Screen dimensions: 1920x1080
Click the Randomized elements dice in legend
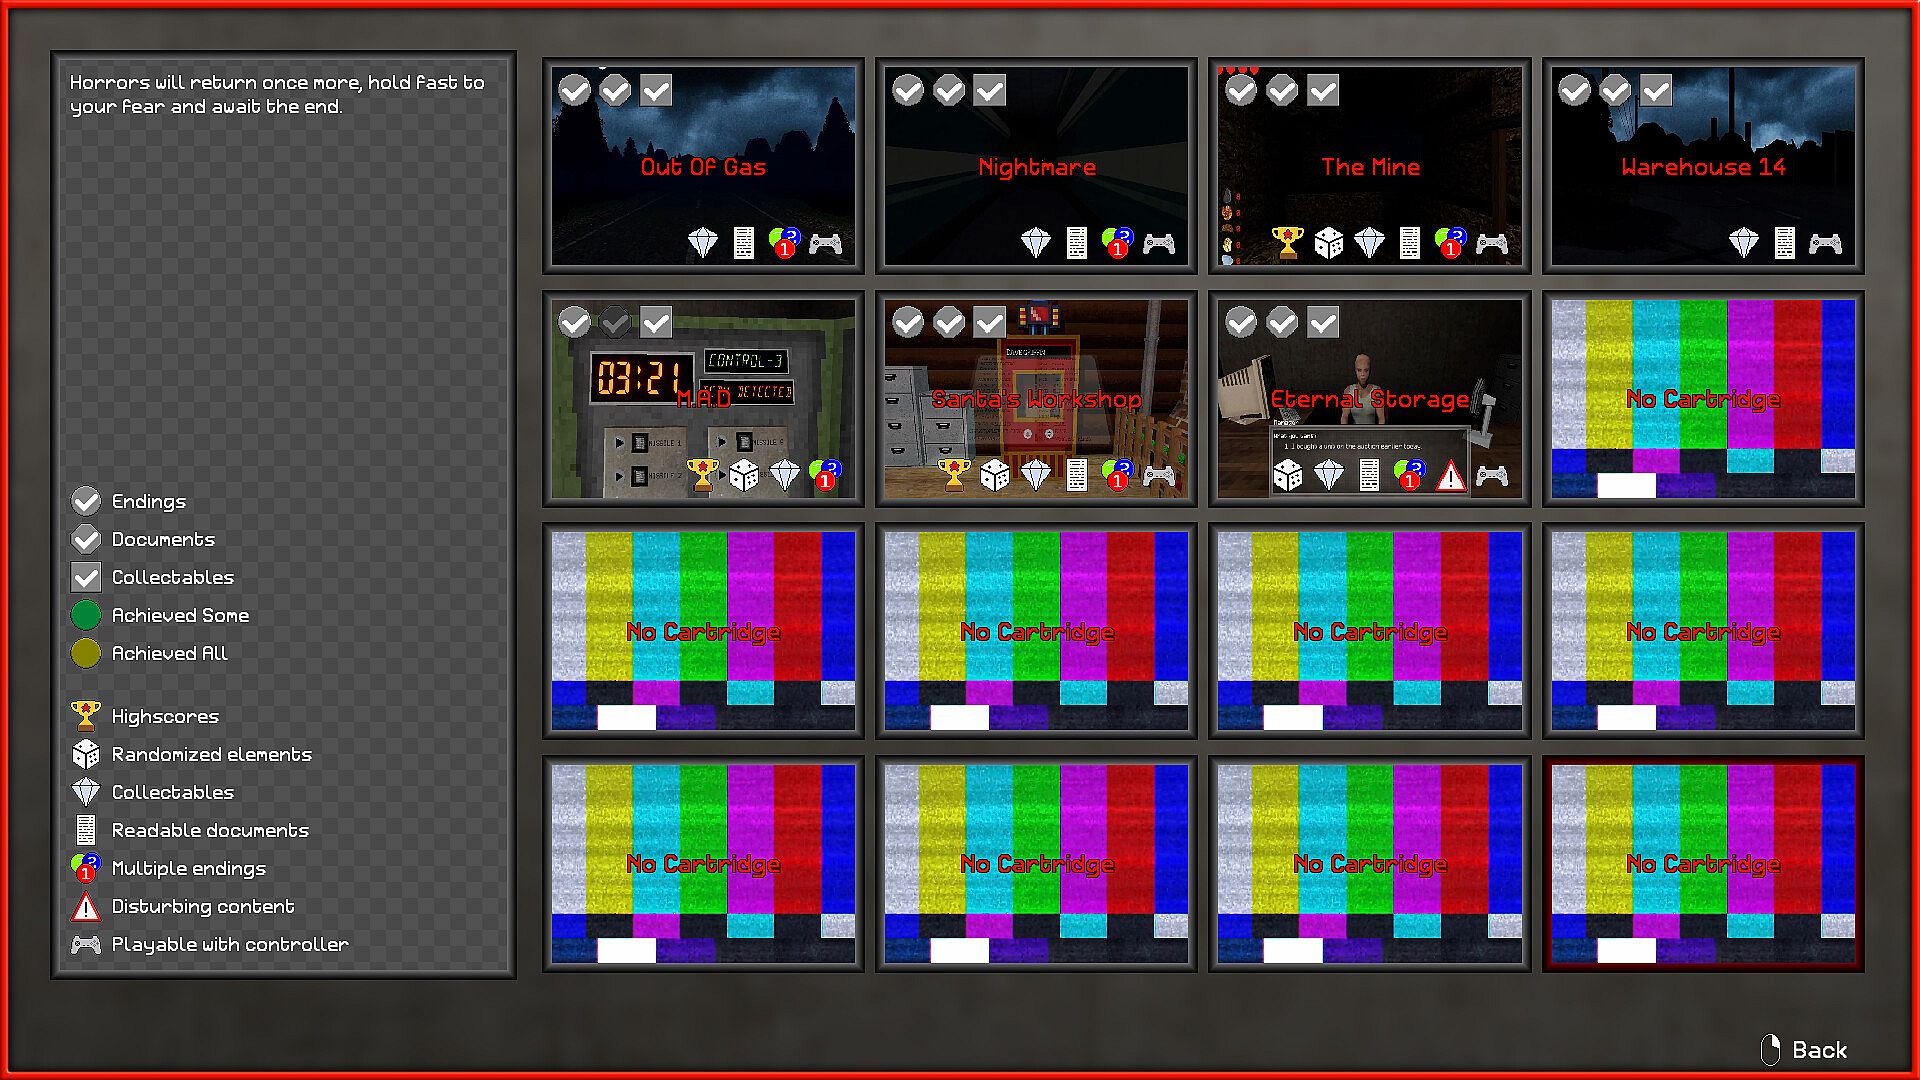86,754
